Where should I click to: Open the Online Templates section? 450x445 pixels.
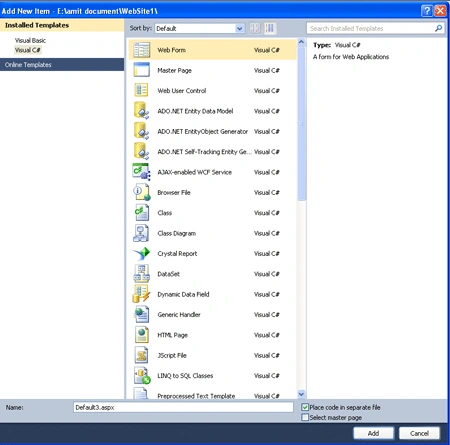pos(62,65)
